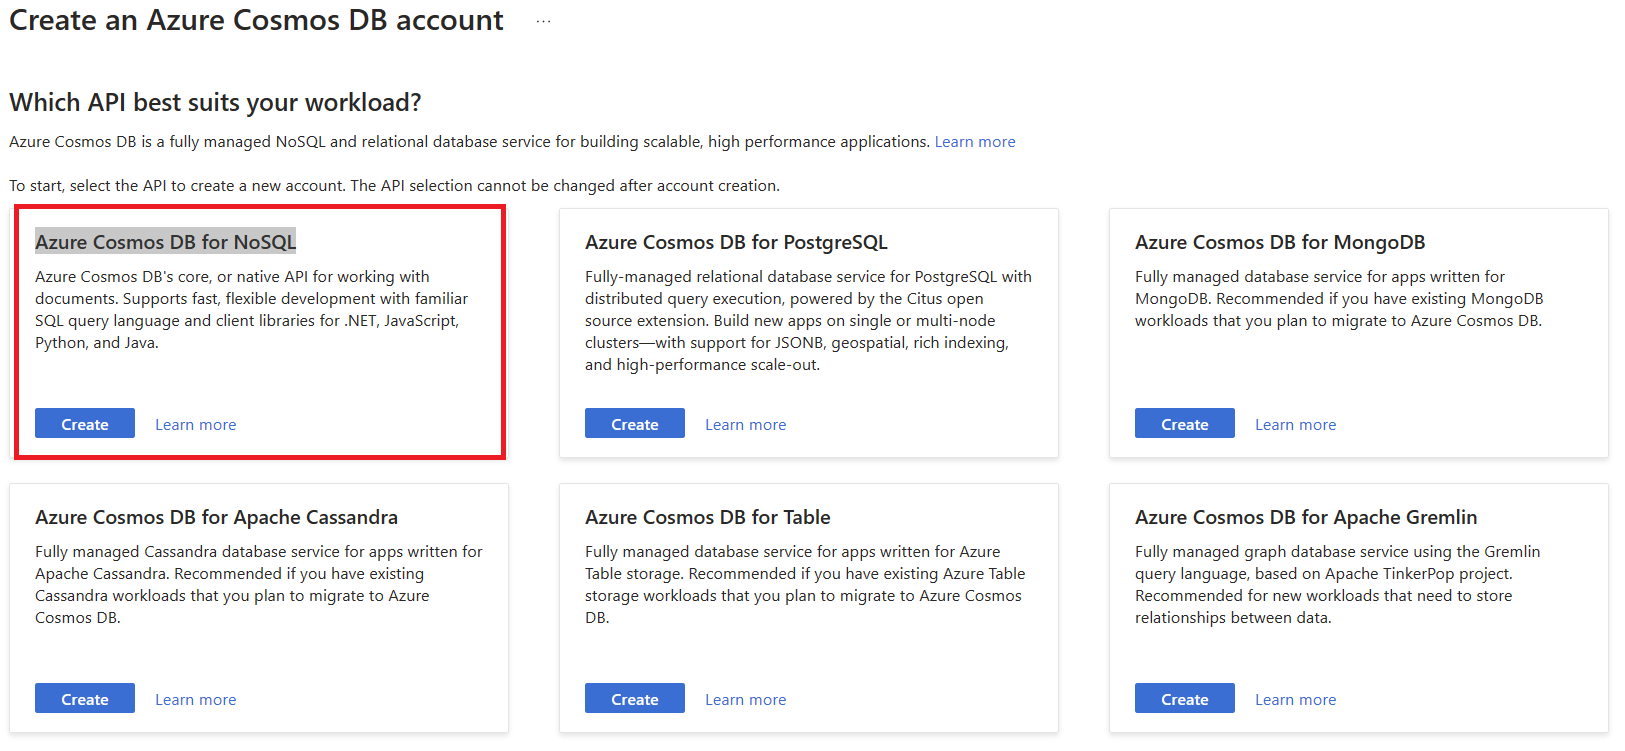Follow Learn more link for Apache Cassandra
Screen dimensions: 1625x751
195,700
